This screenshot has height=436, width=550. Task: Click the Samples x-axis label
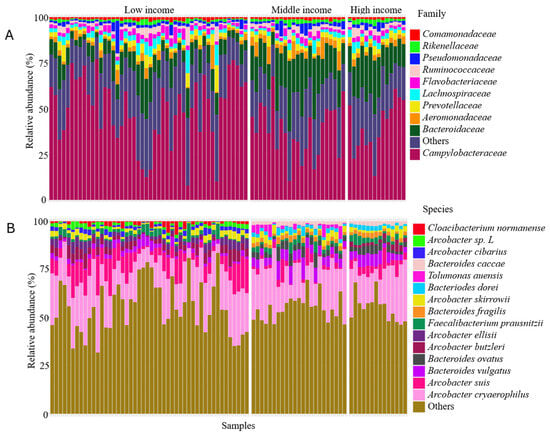pyautogui.click(x=238, y=425)
